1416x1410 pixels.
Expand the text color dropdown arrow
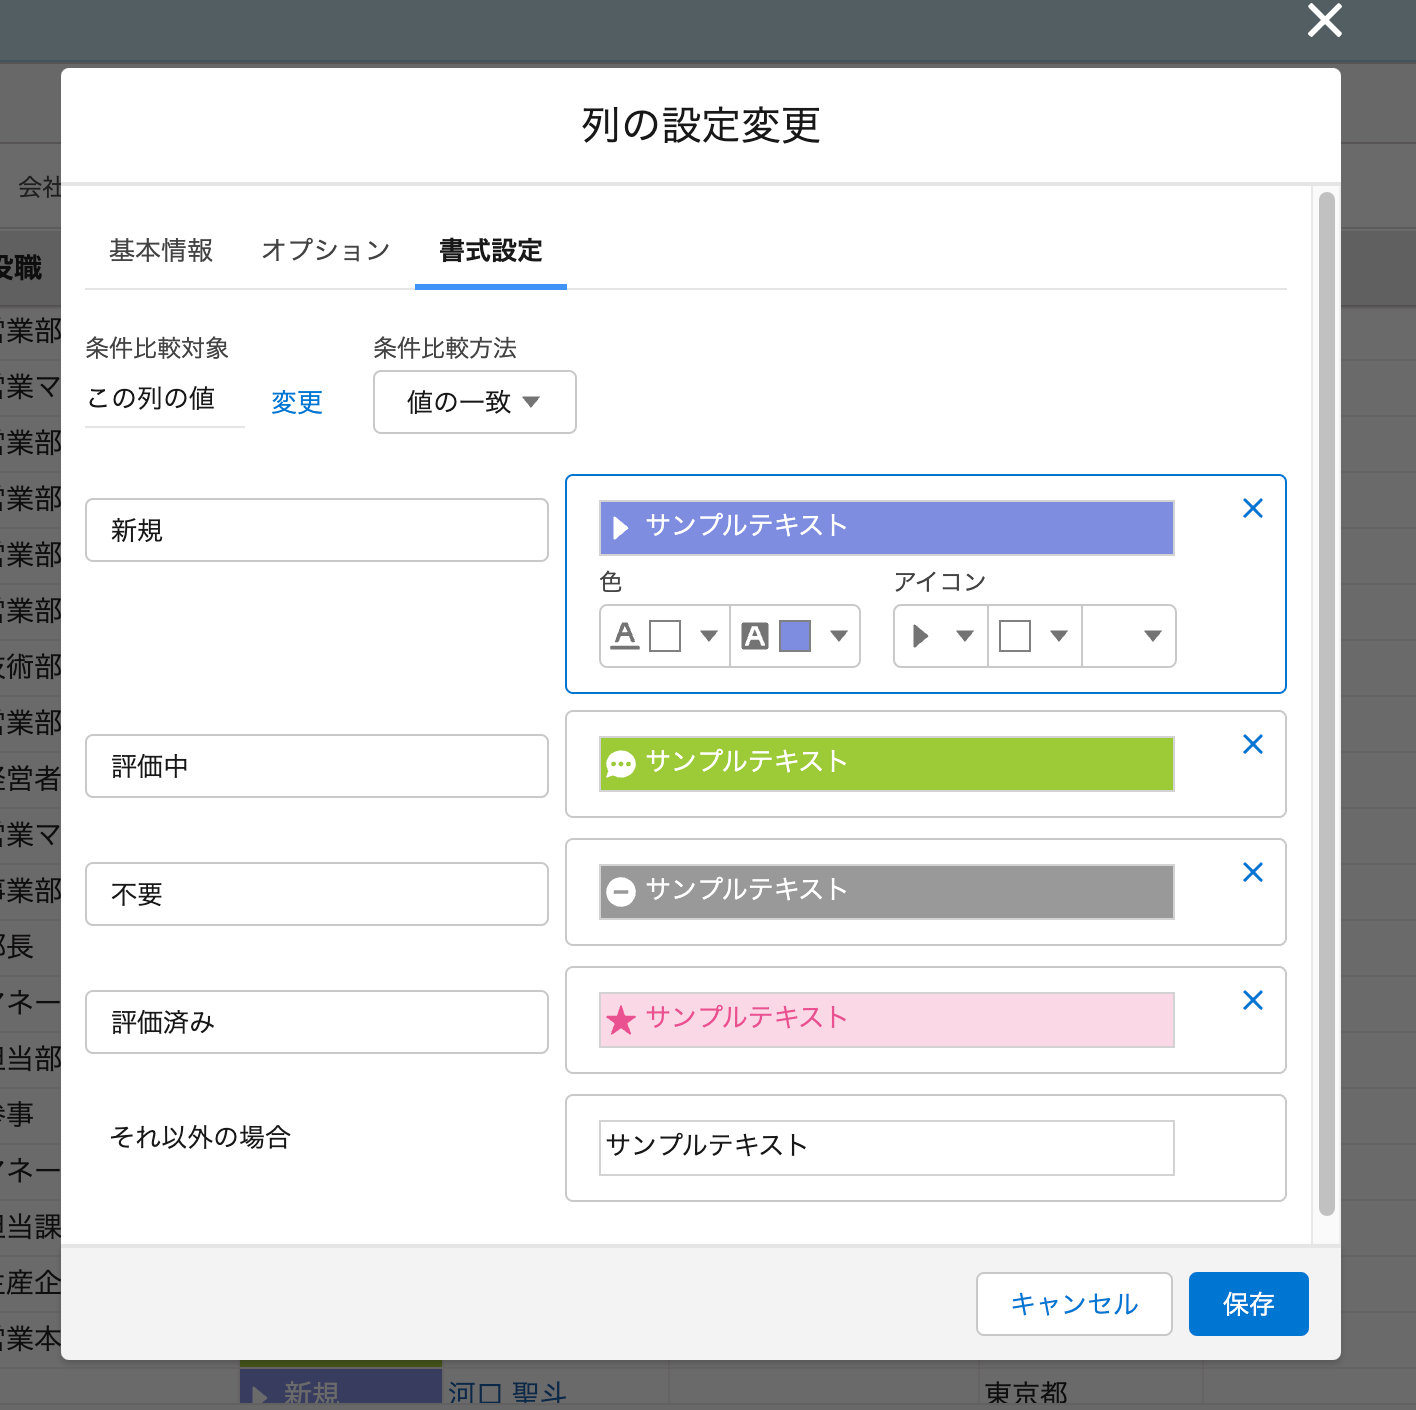coord(709,636)
